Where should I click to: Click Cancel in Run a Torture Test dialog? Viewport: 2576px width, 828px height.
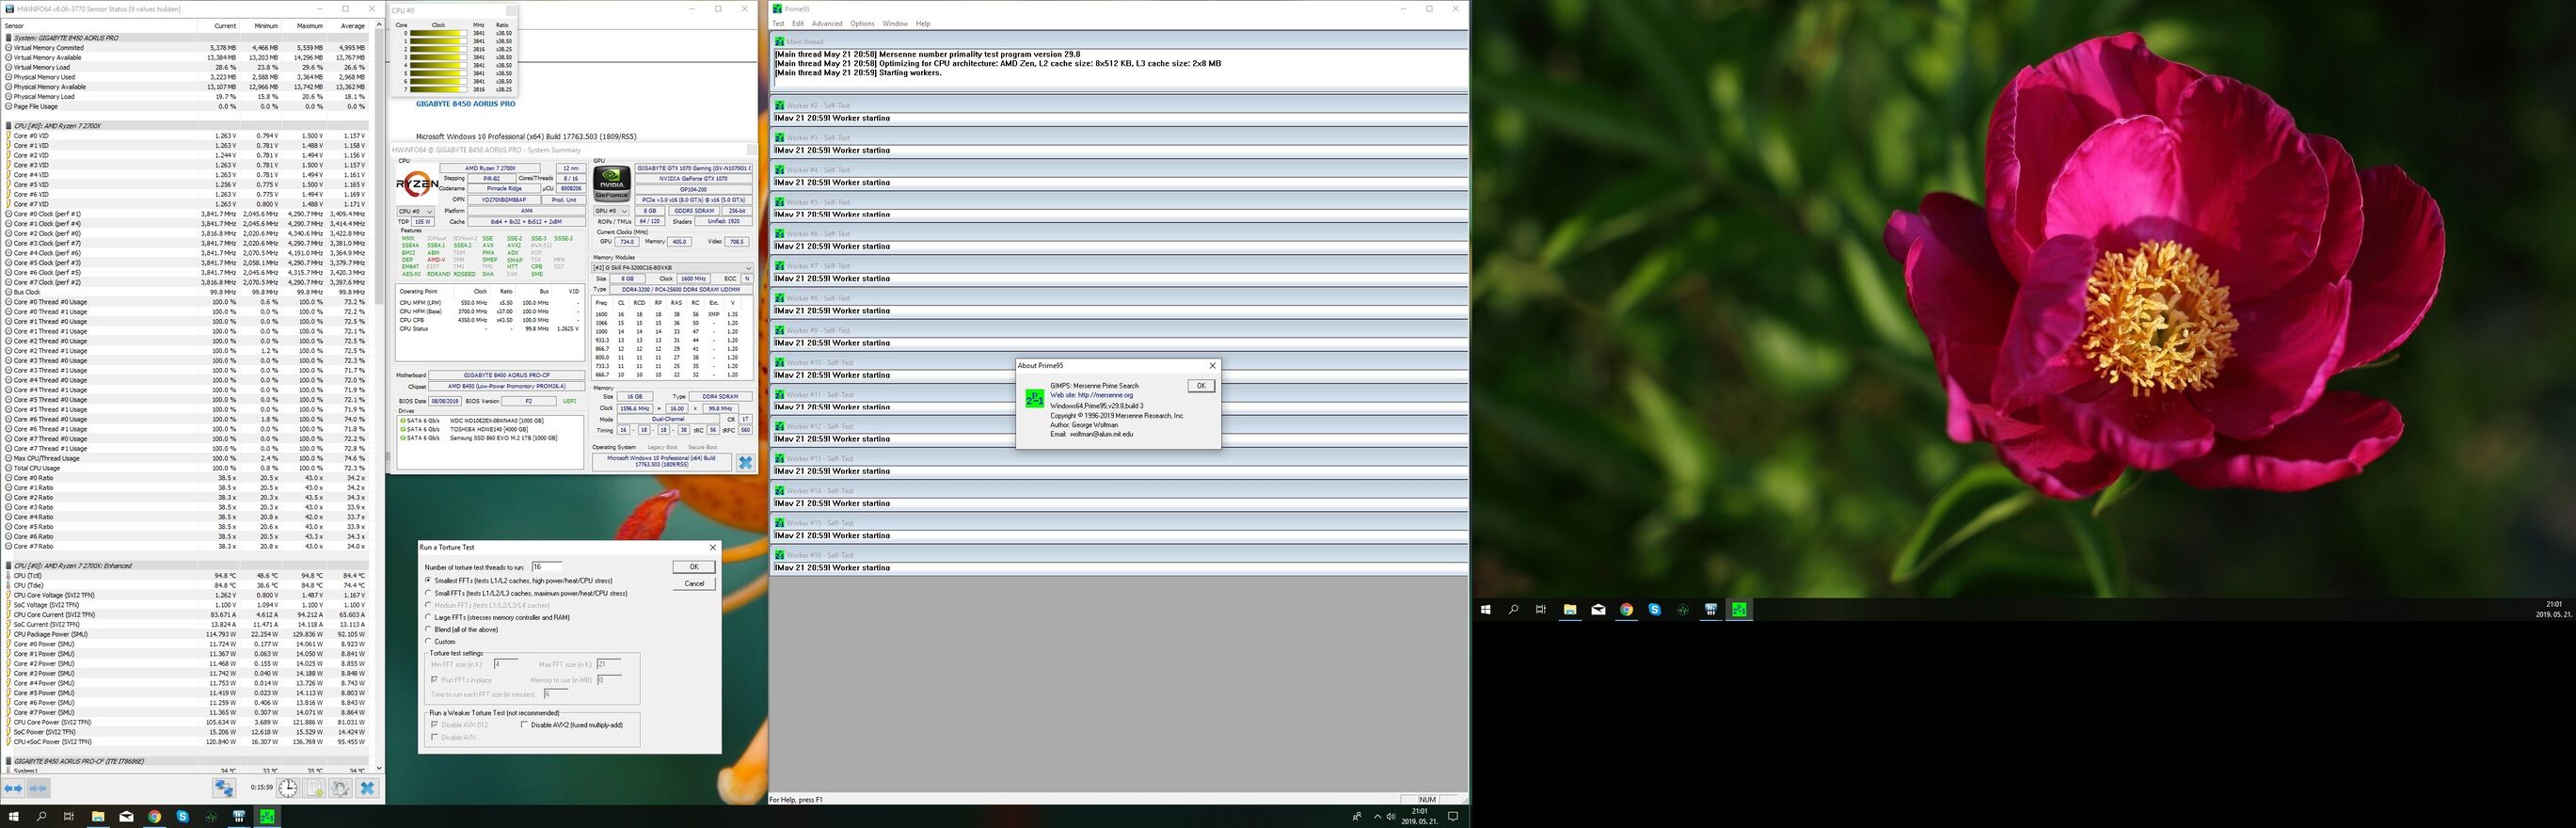[694, 583]
